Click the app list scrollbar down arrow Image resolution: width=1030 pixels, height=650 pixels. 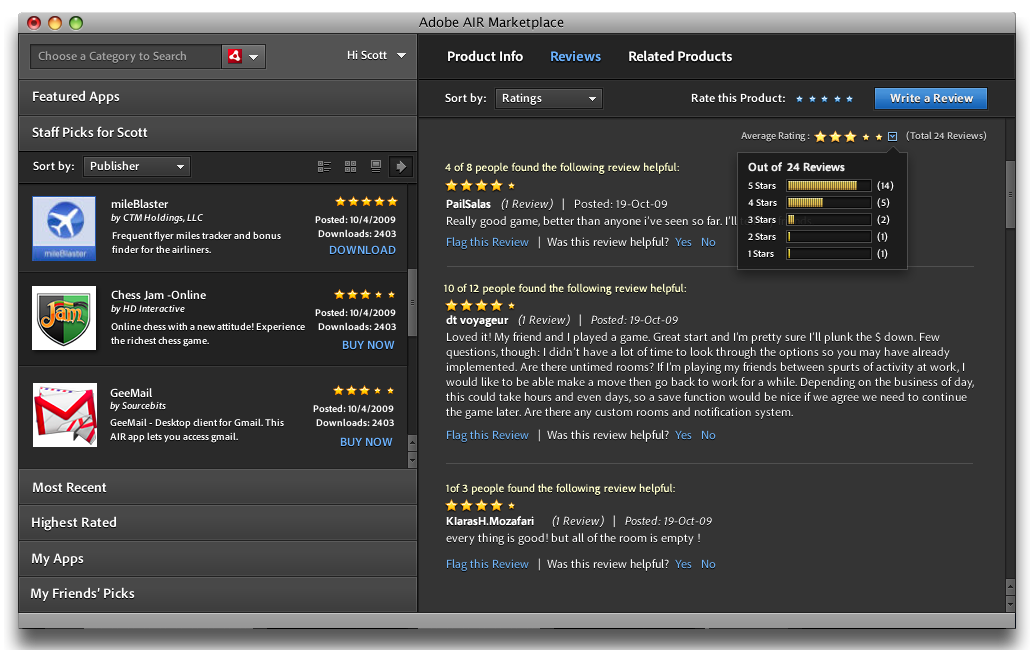[x=413, y=460]
